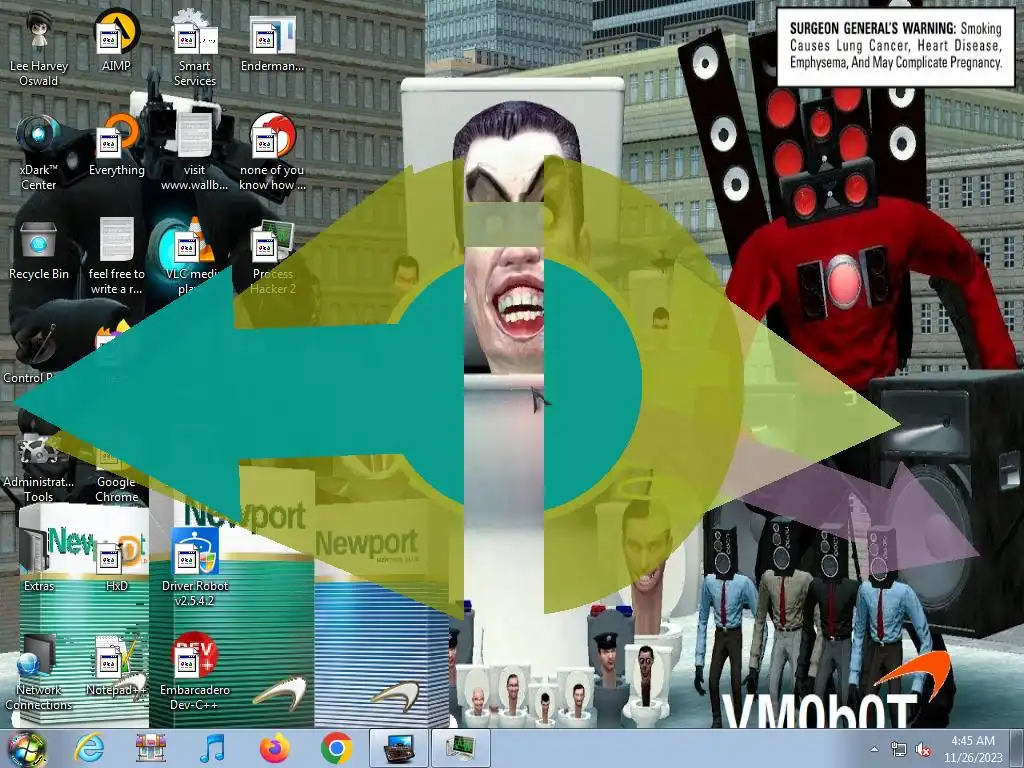Screen dimensions: 1024x768
Task: Select the Enderman... desktop shortcut
Action: 272,41
